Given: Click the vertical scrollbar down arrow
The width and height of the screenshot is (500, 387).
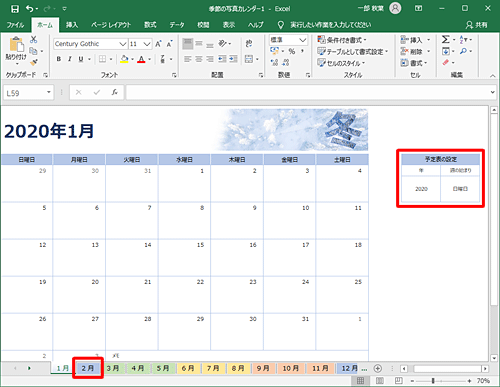Looking at the screenshot, I should coord(494,358).
